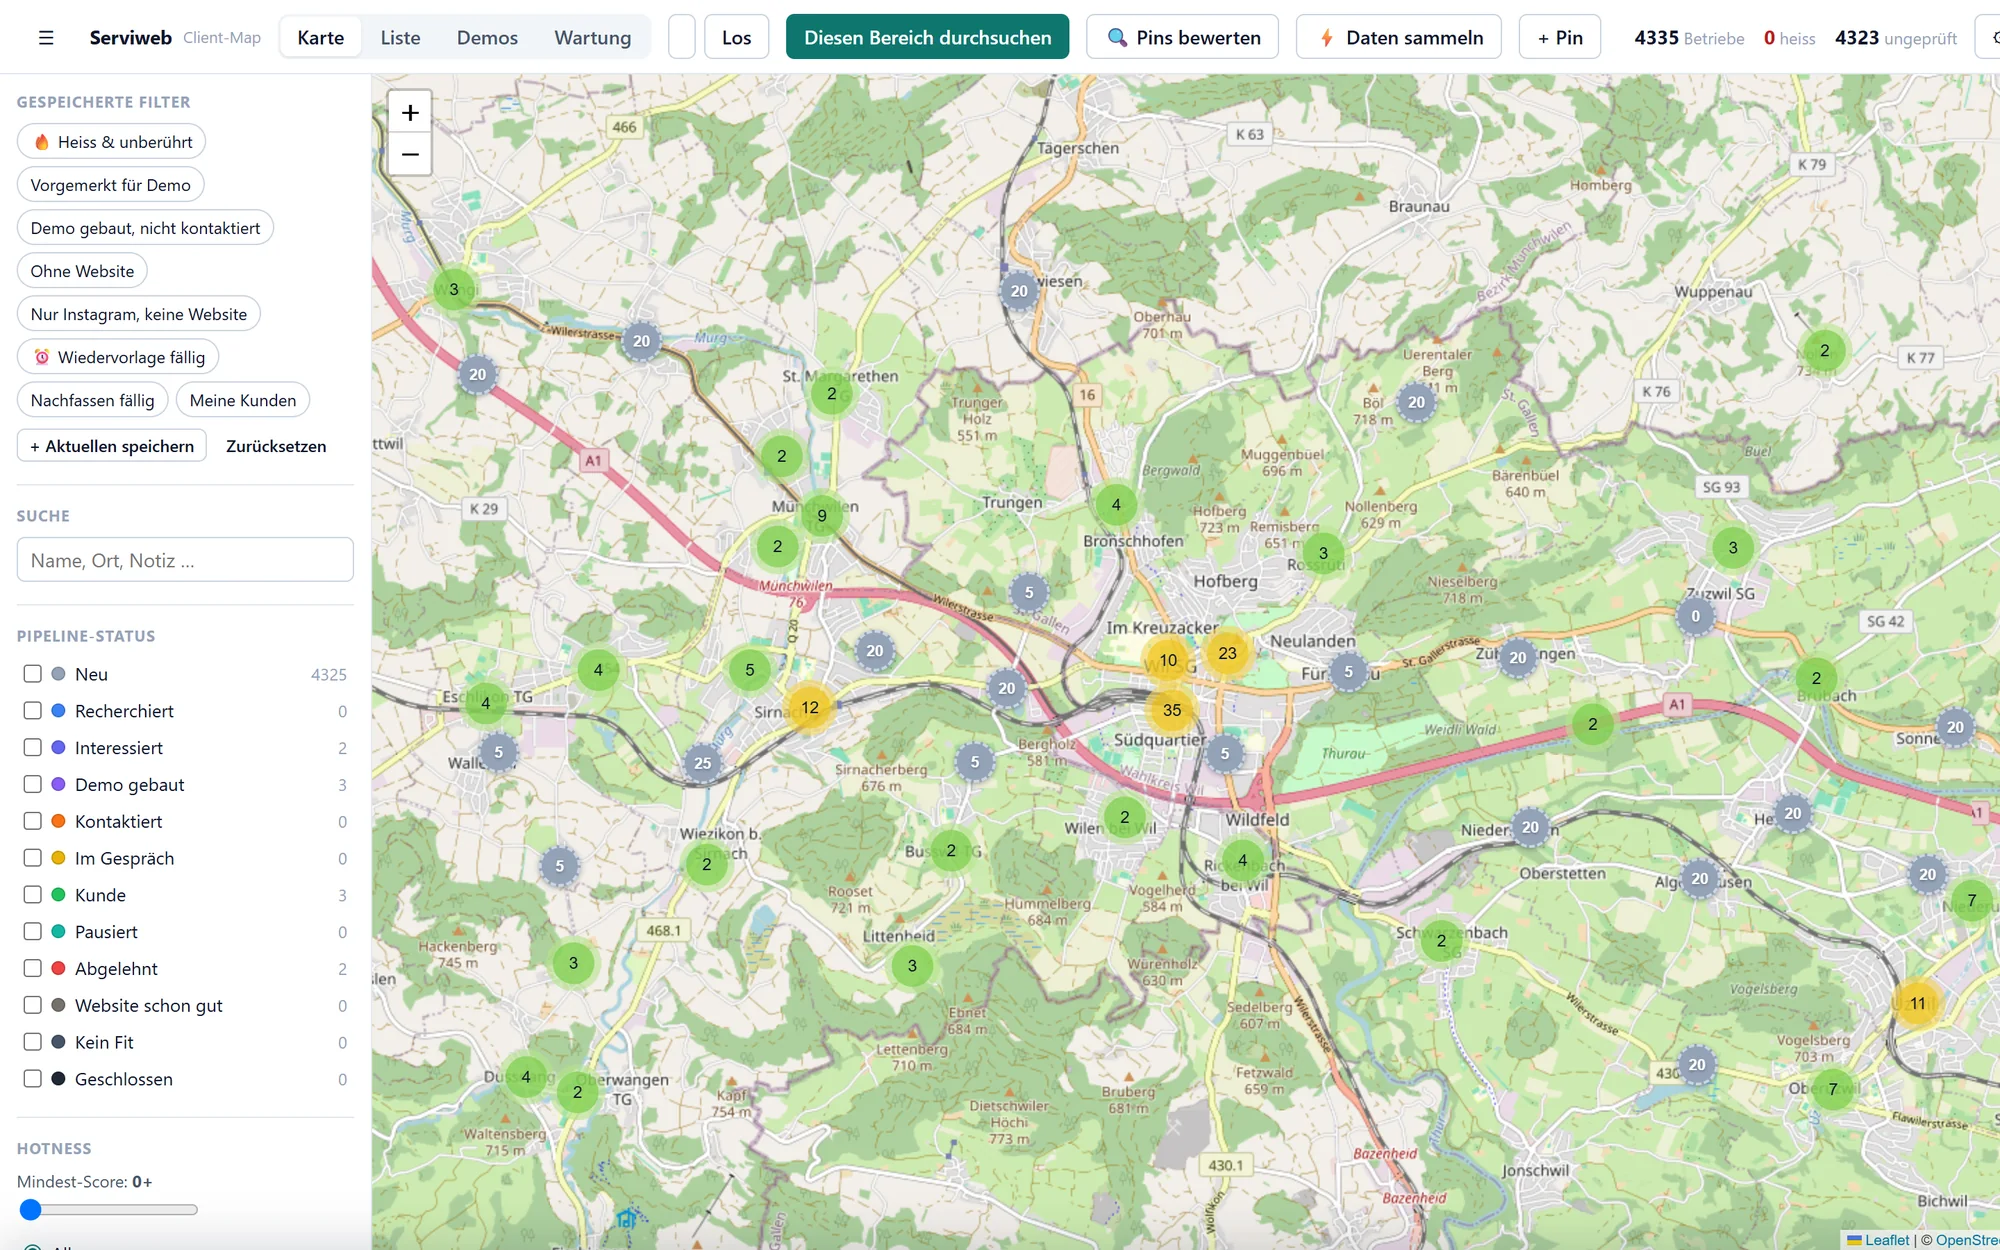This screenshot has height=1250, width=2000.
Task: Click the Mindest-Score slider handle
Action: point(31,1210)
